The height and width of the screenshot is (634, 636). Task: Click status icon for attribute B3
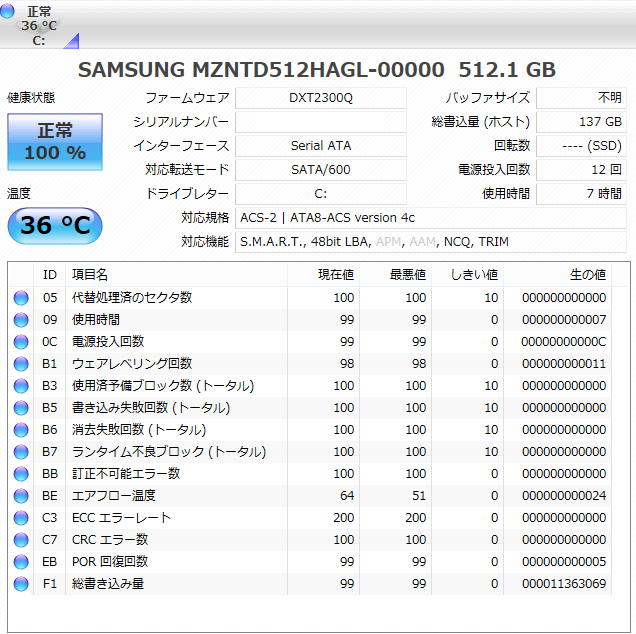(21, 386)
